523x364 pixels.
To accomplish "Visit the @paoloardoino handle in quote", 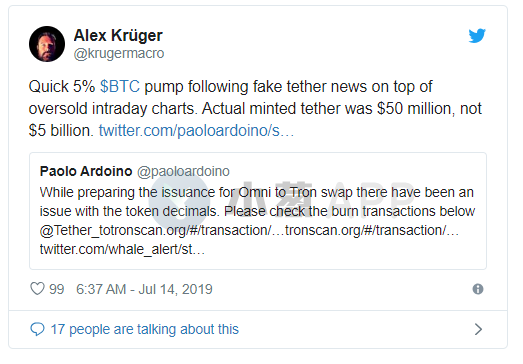I will (x=183, y=171).
